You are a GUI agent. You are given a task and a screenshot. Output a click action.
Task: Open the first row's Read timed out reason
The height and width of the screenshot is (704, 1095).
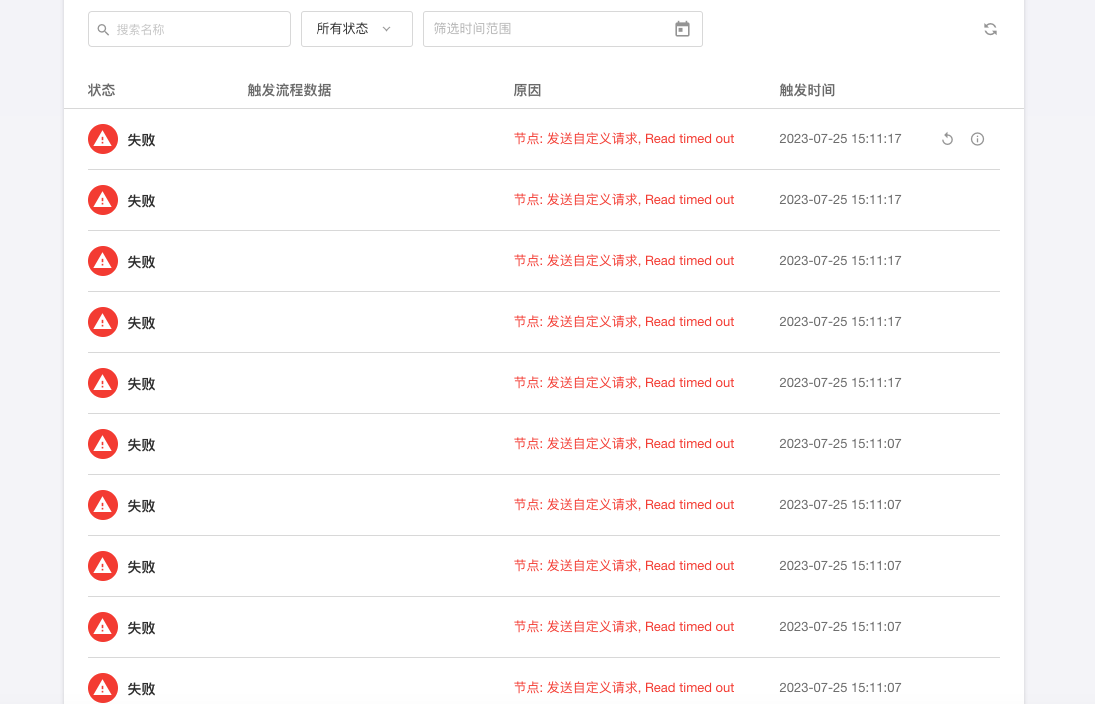(624, 139)
